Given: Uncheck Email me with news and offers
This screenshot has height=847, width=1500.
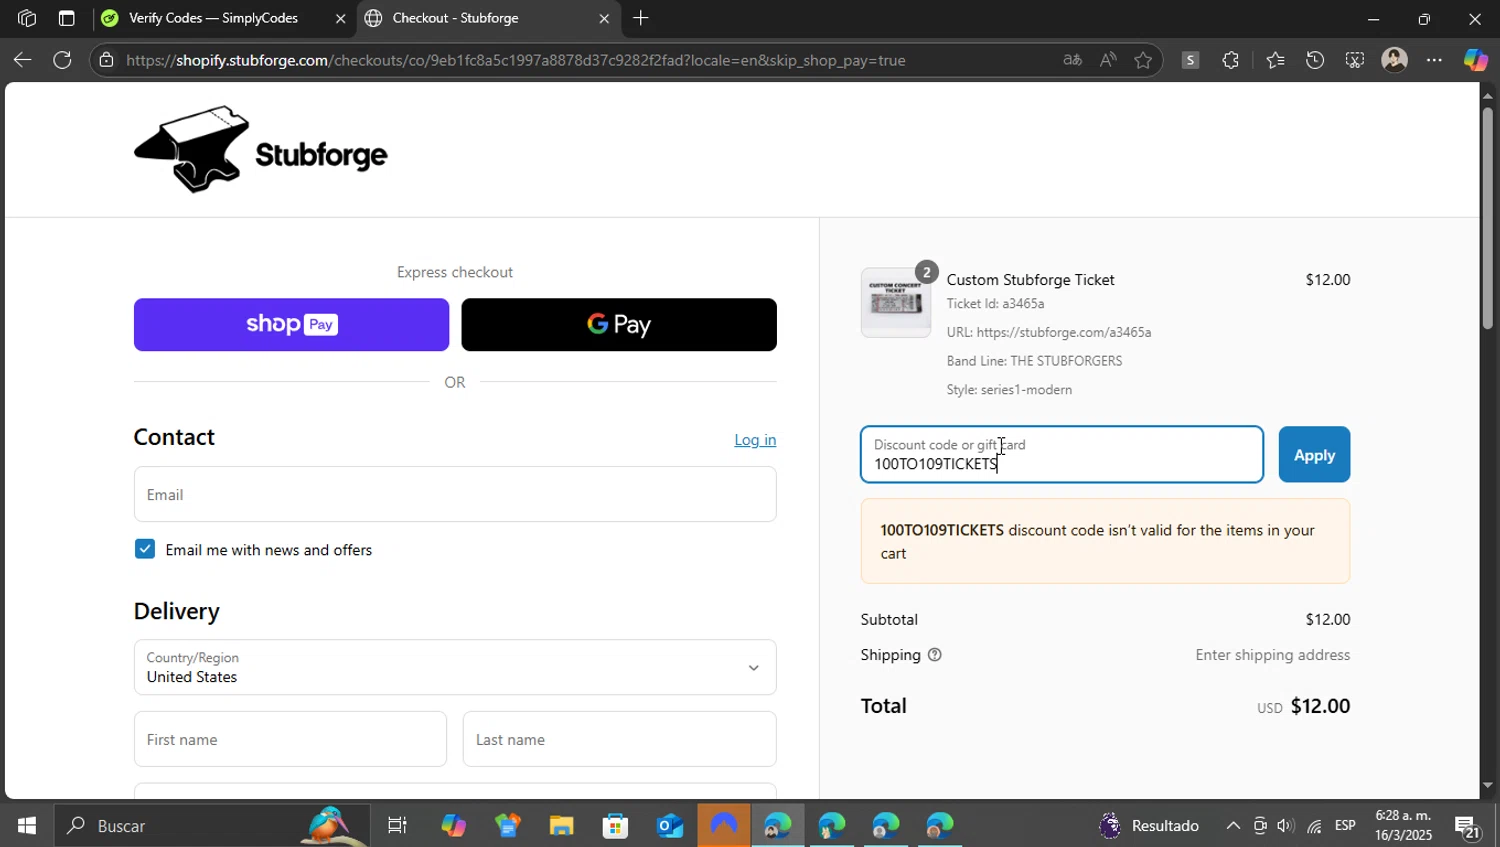Looking at the screenshot, I should (x=145, y=549).
